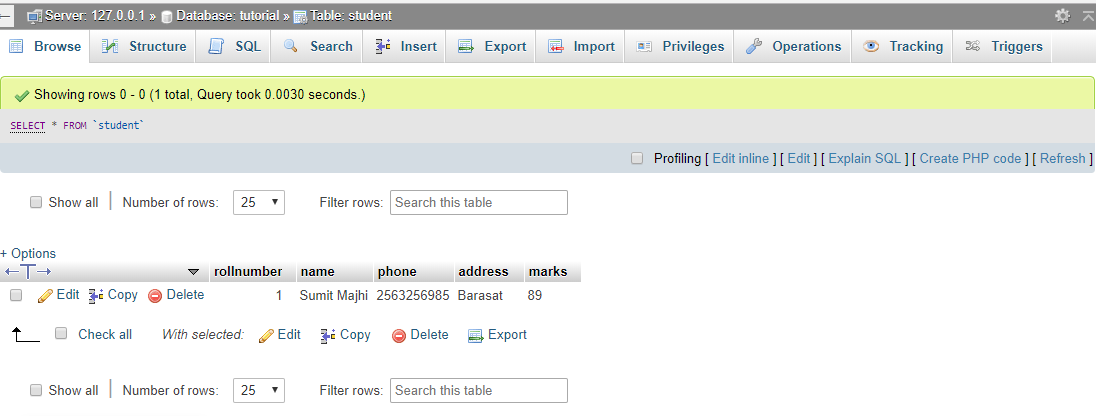Click the Edit link beside Edit inline
This screenshot has height=416, width=1096.
[x=798, y=158]
